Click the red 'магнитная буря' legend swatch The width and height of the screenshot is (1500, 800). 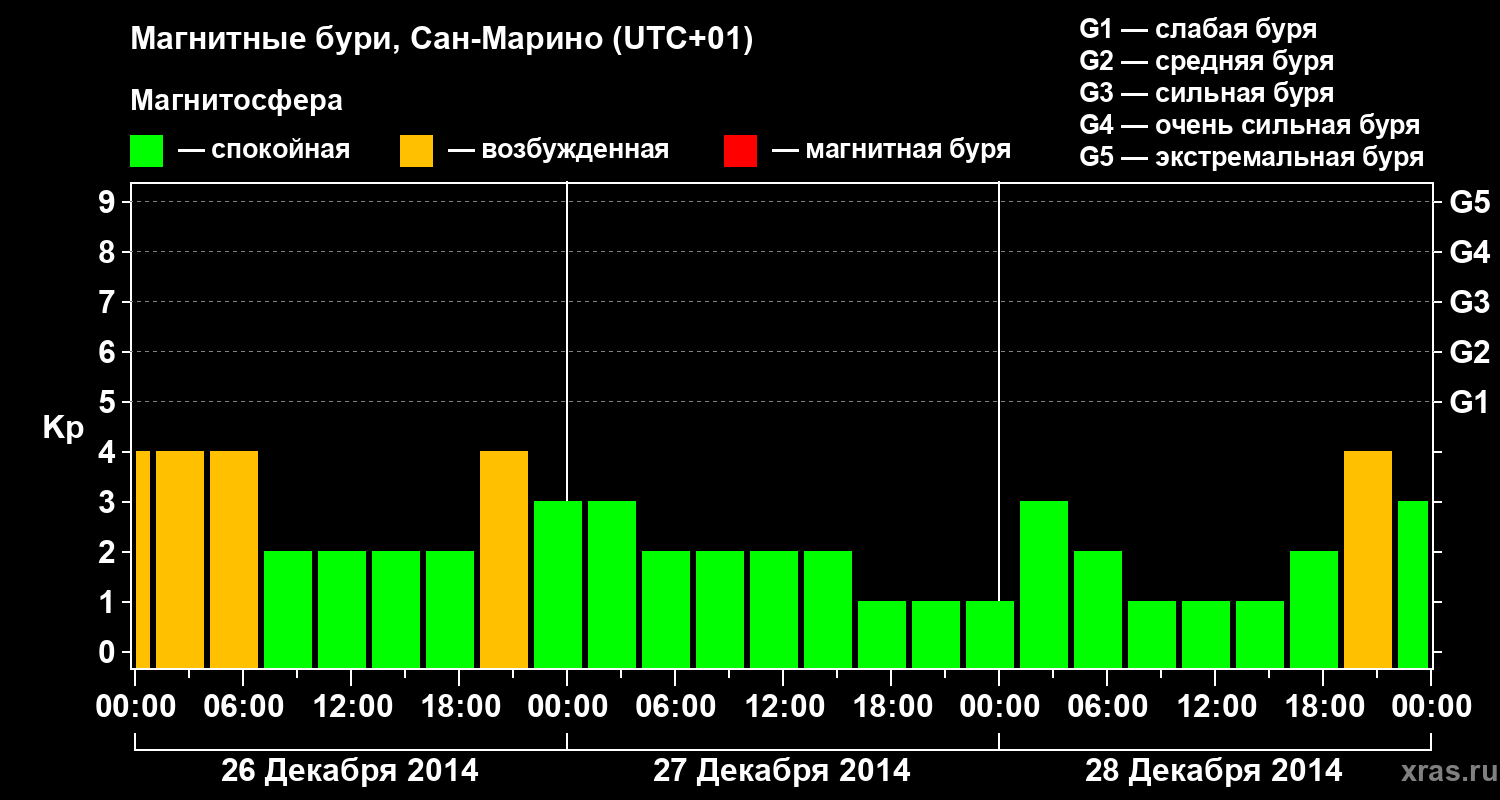click(740, 151)
